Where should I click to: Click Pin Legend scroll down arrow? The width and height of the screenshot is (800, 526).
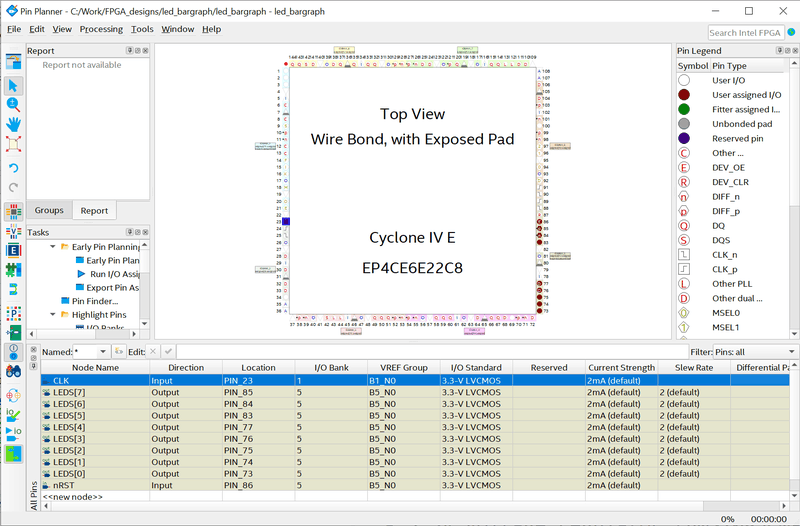794,334
